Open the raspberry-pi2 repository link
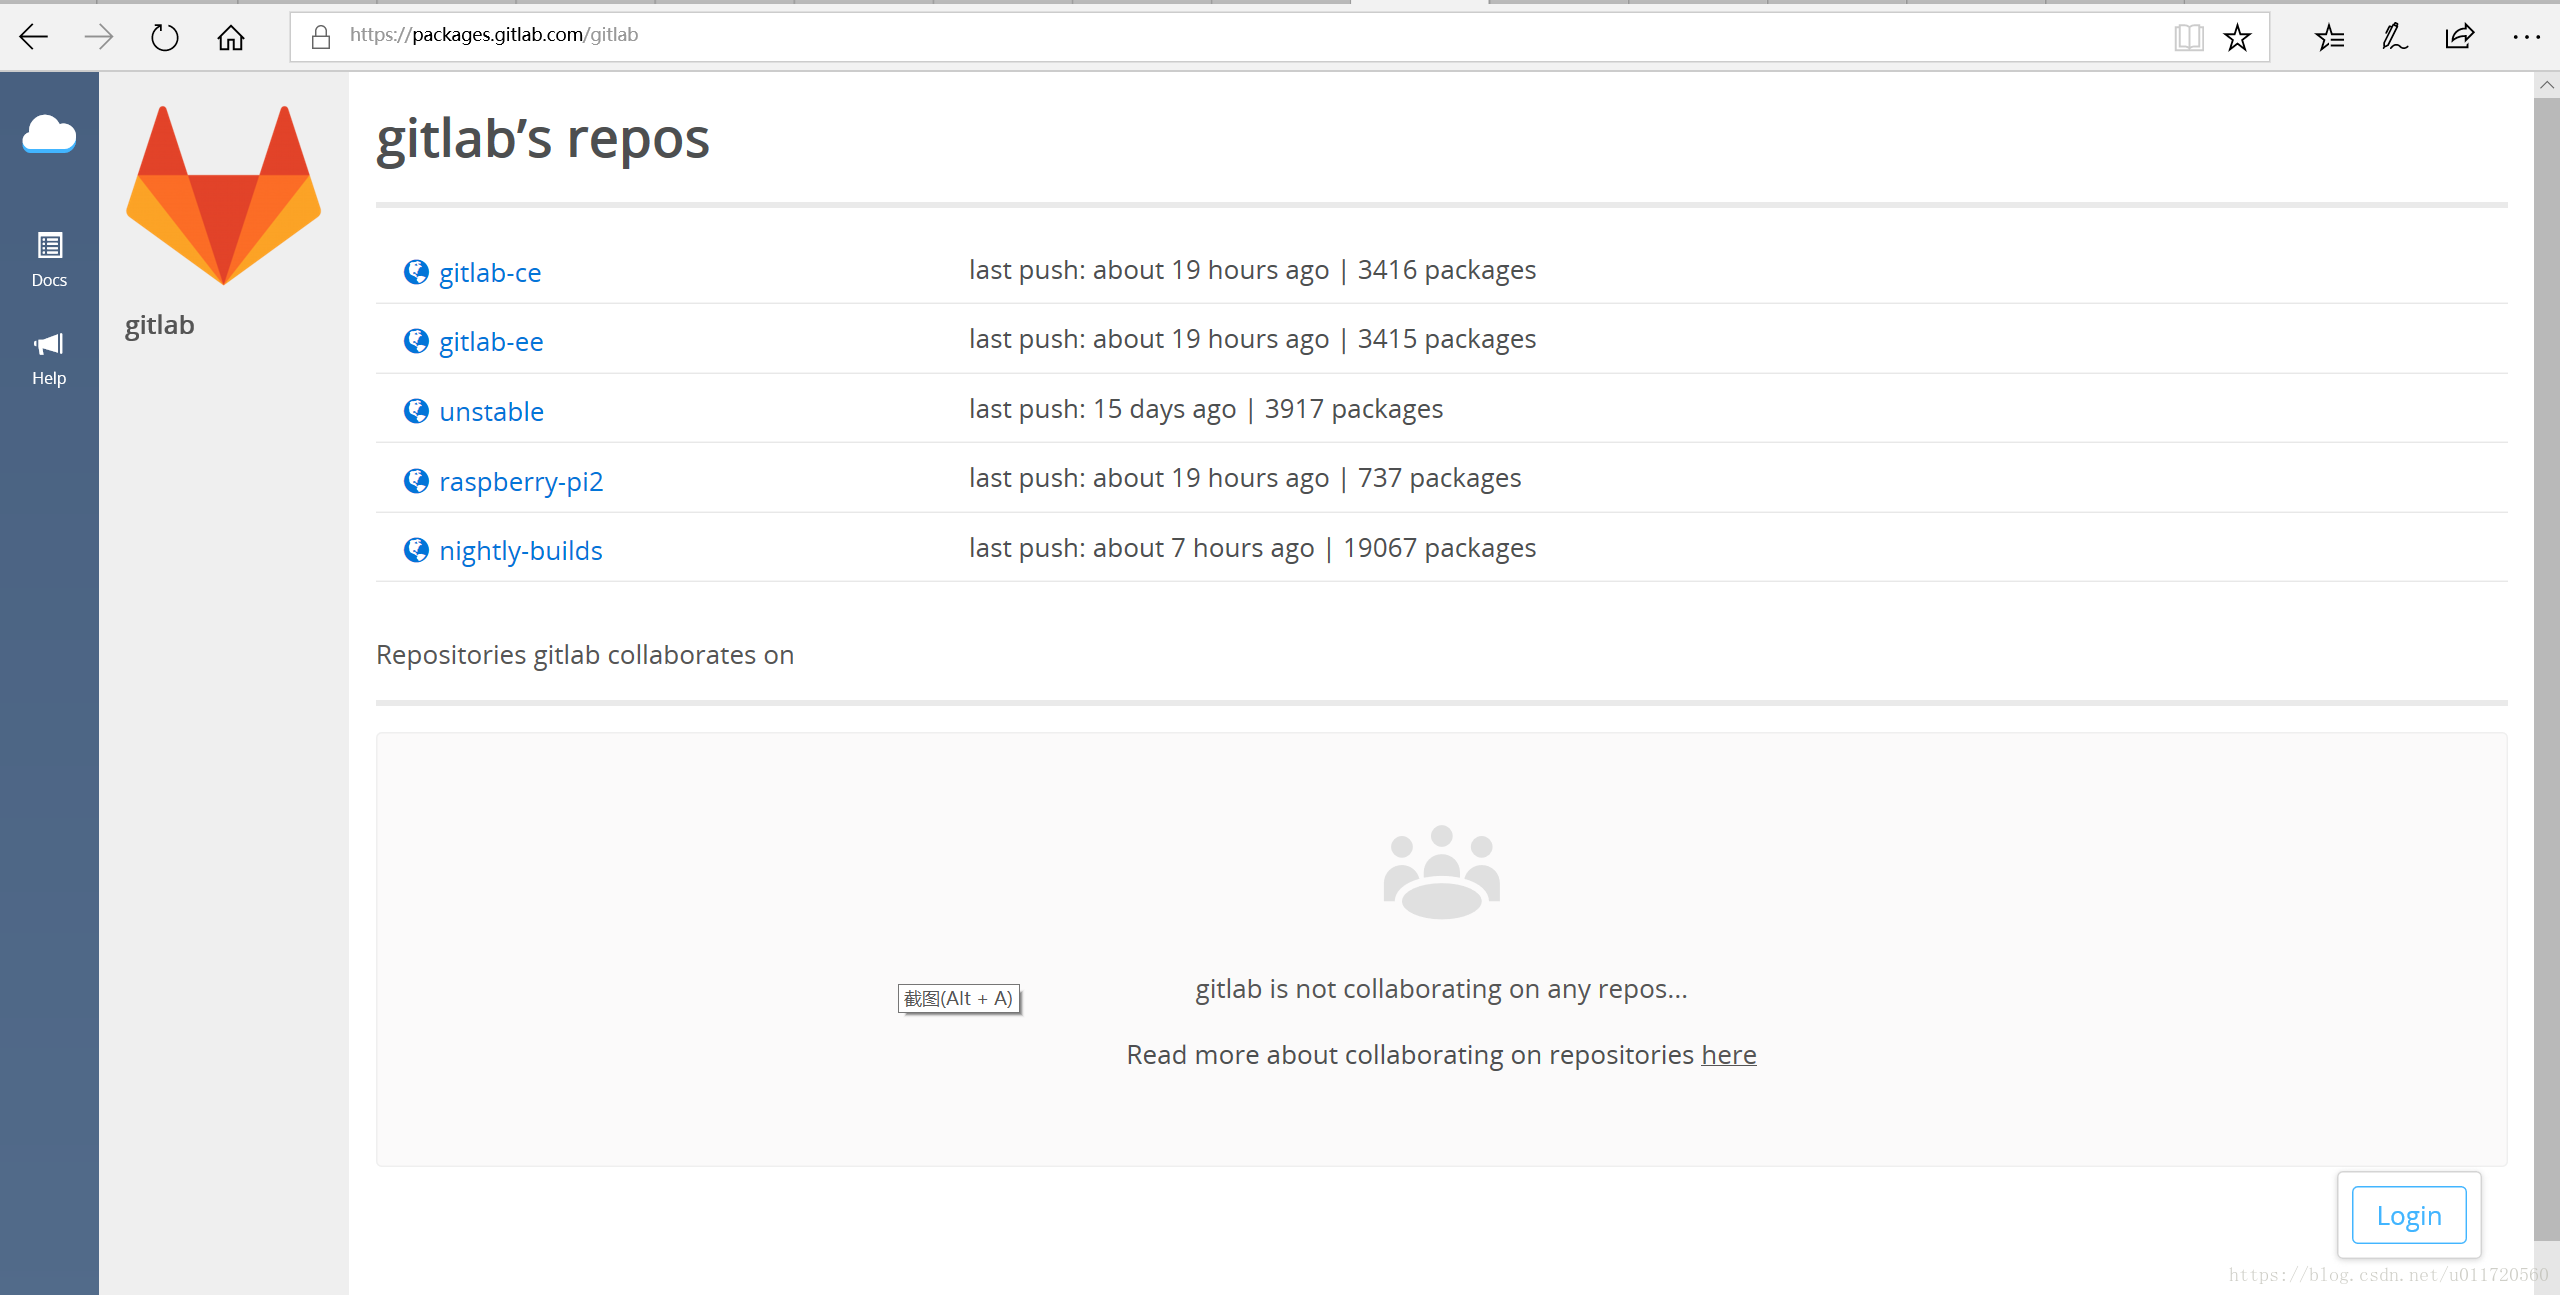Screen dimensions: 2560x1295 click(521, 481)
